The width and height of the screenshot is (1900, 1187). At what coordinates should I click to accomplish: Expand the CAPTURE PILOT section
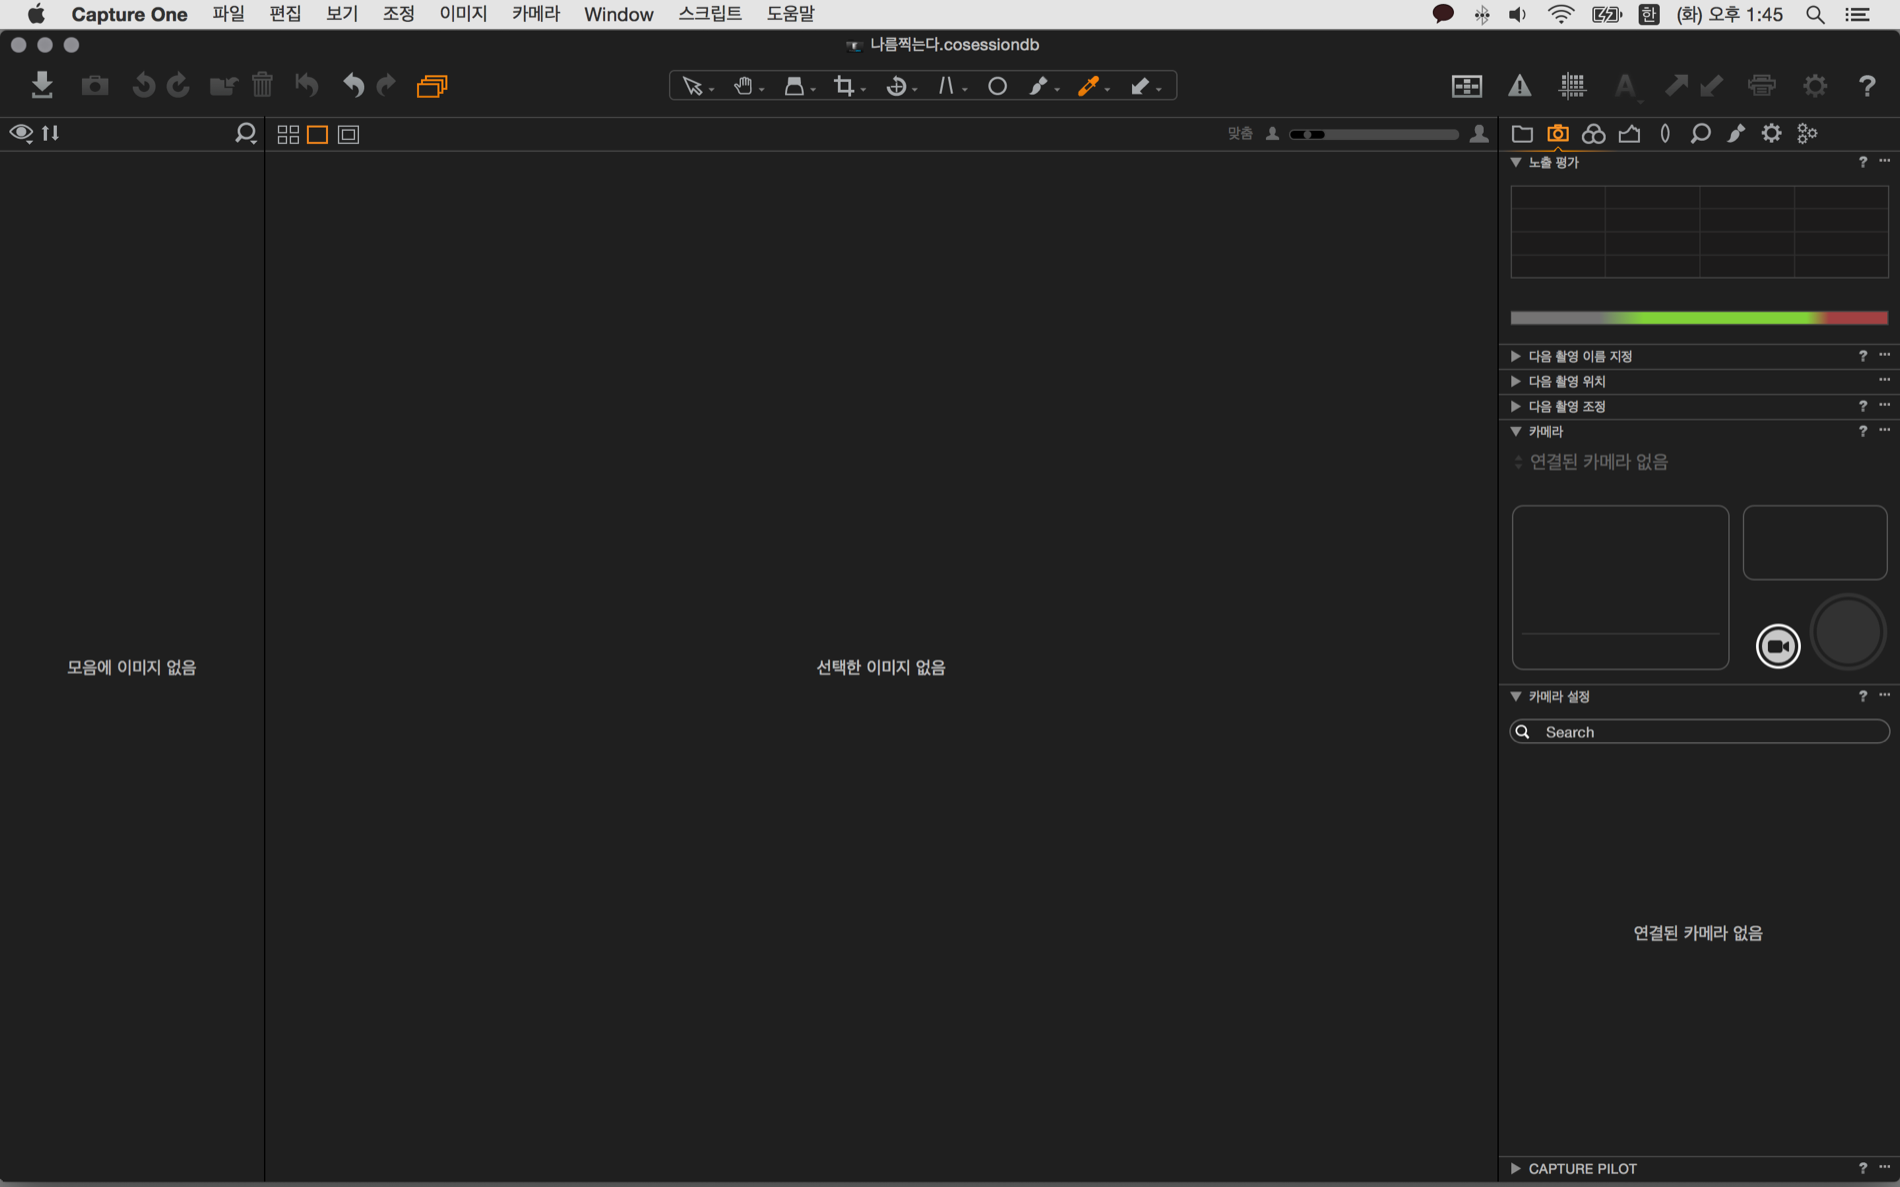click(x=1516, y=1168)
